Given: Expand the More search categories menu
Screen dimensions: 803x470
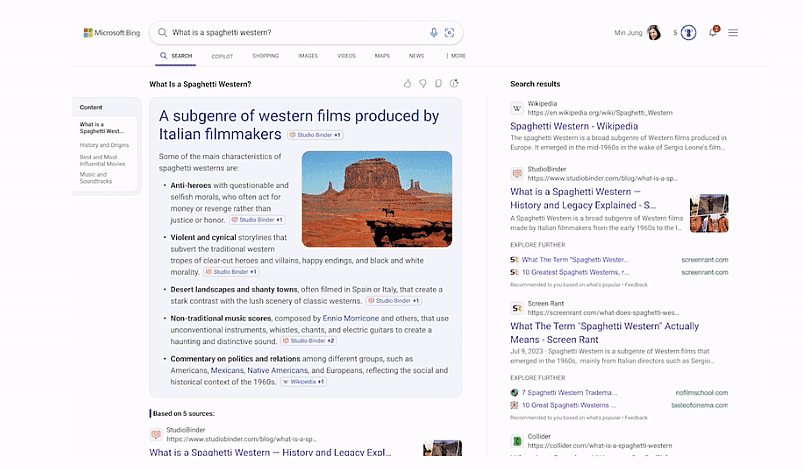Looking at the screenshot, I should pyautogui.click(x=456, y=56).
